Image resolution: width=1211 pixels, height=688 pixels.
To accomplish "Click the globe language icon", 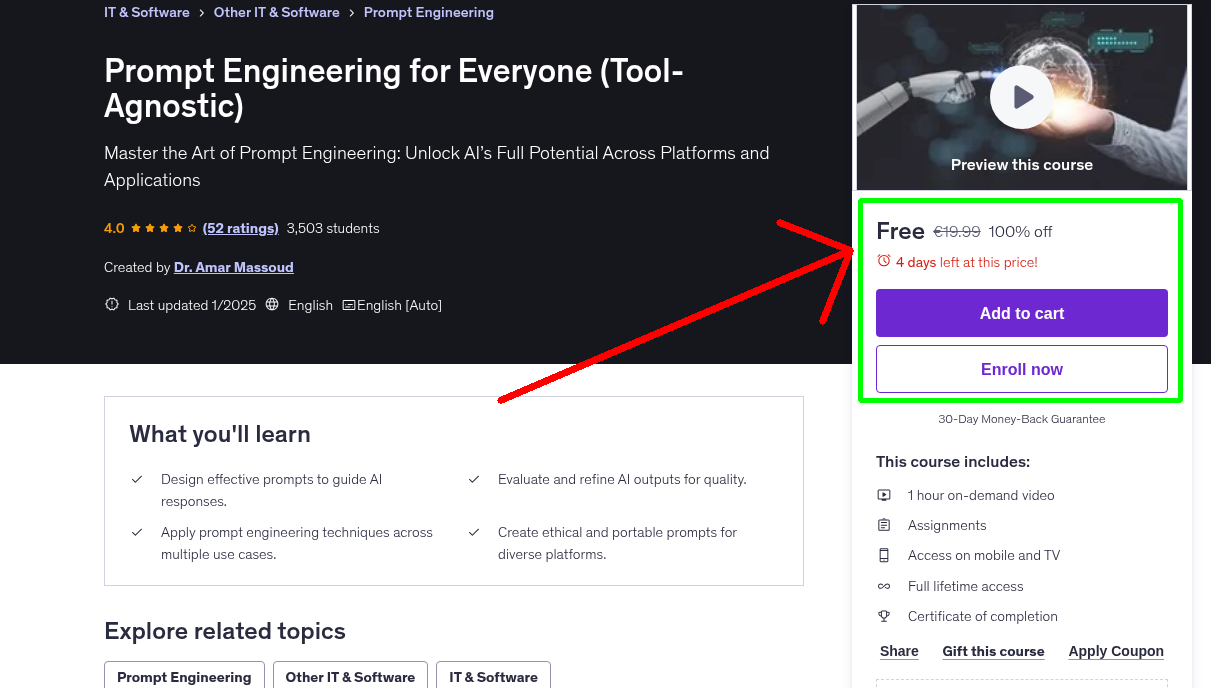I will pos(272,305).
